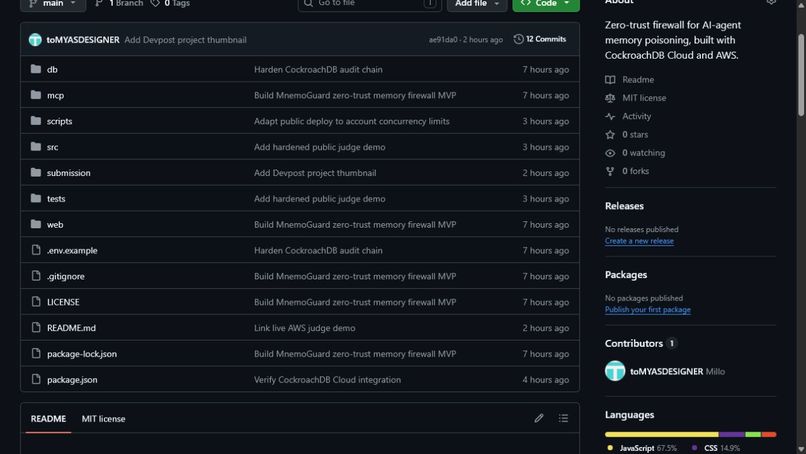Click the watching eye icon
Image resolution: width=806 pixels, height=454 pixels.
tap(610, 153)
